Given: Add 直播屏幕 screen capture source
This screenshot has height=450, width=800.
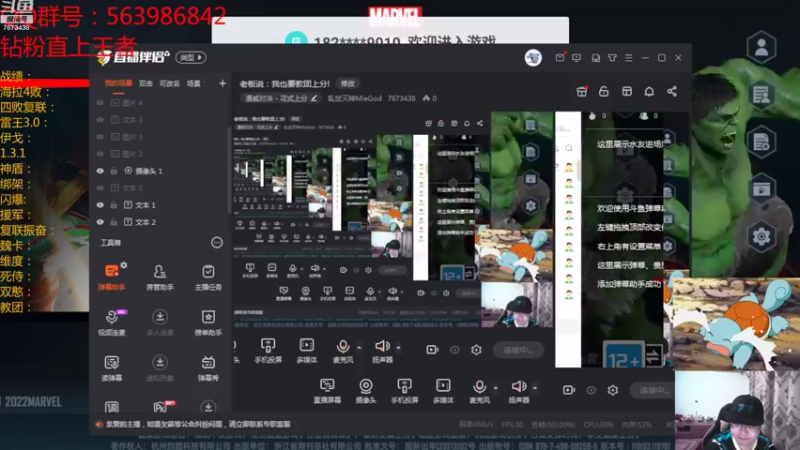Looking at the screenshot, I should (x=327, y=391).
